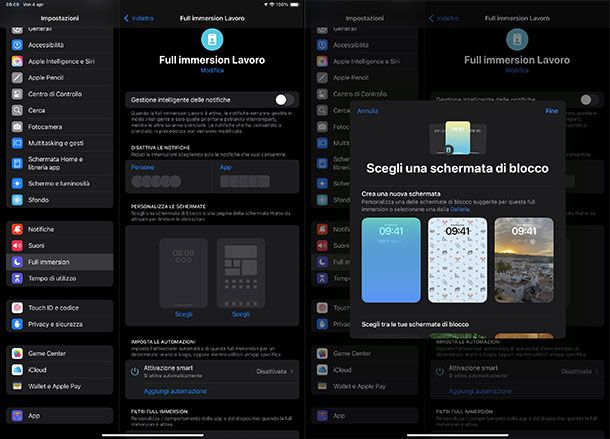Open Tempo di utilizzo in left sidebar
Screen dimensions: 610x439
(60, 278)
